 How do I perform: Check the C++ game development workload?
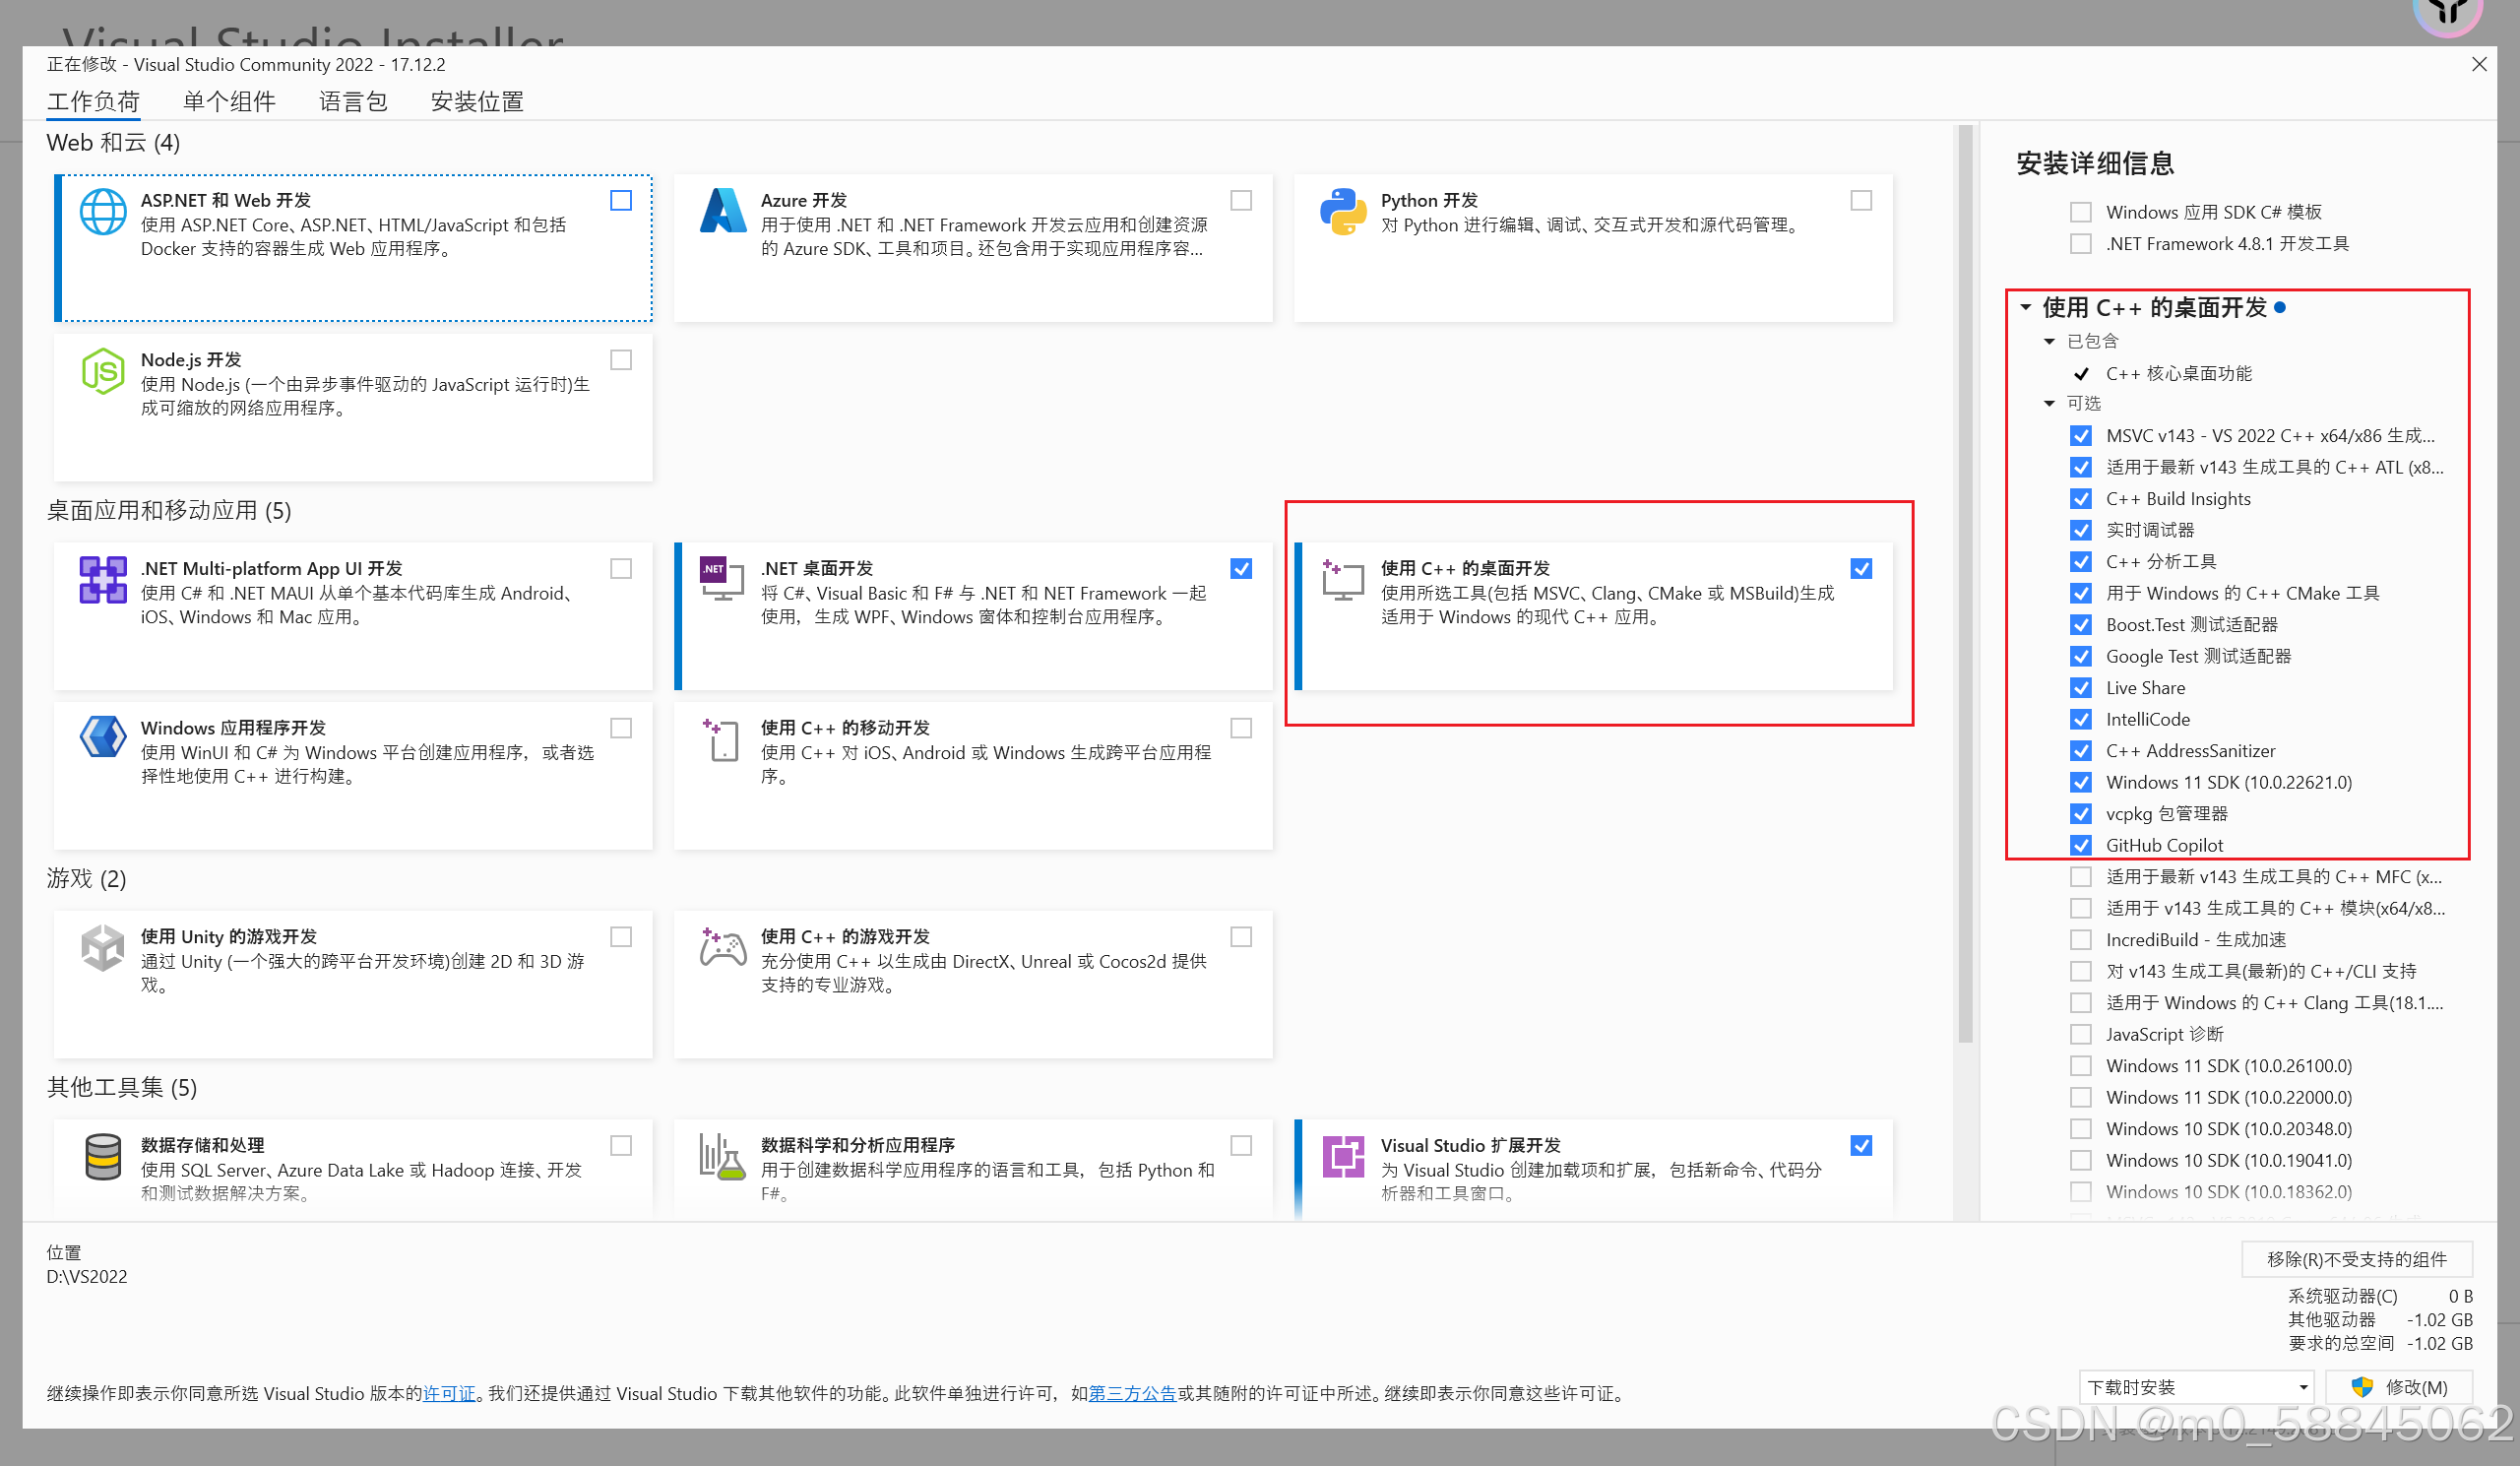pyautogui.click(x=1241, y=936)
